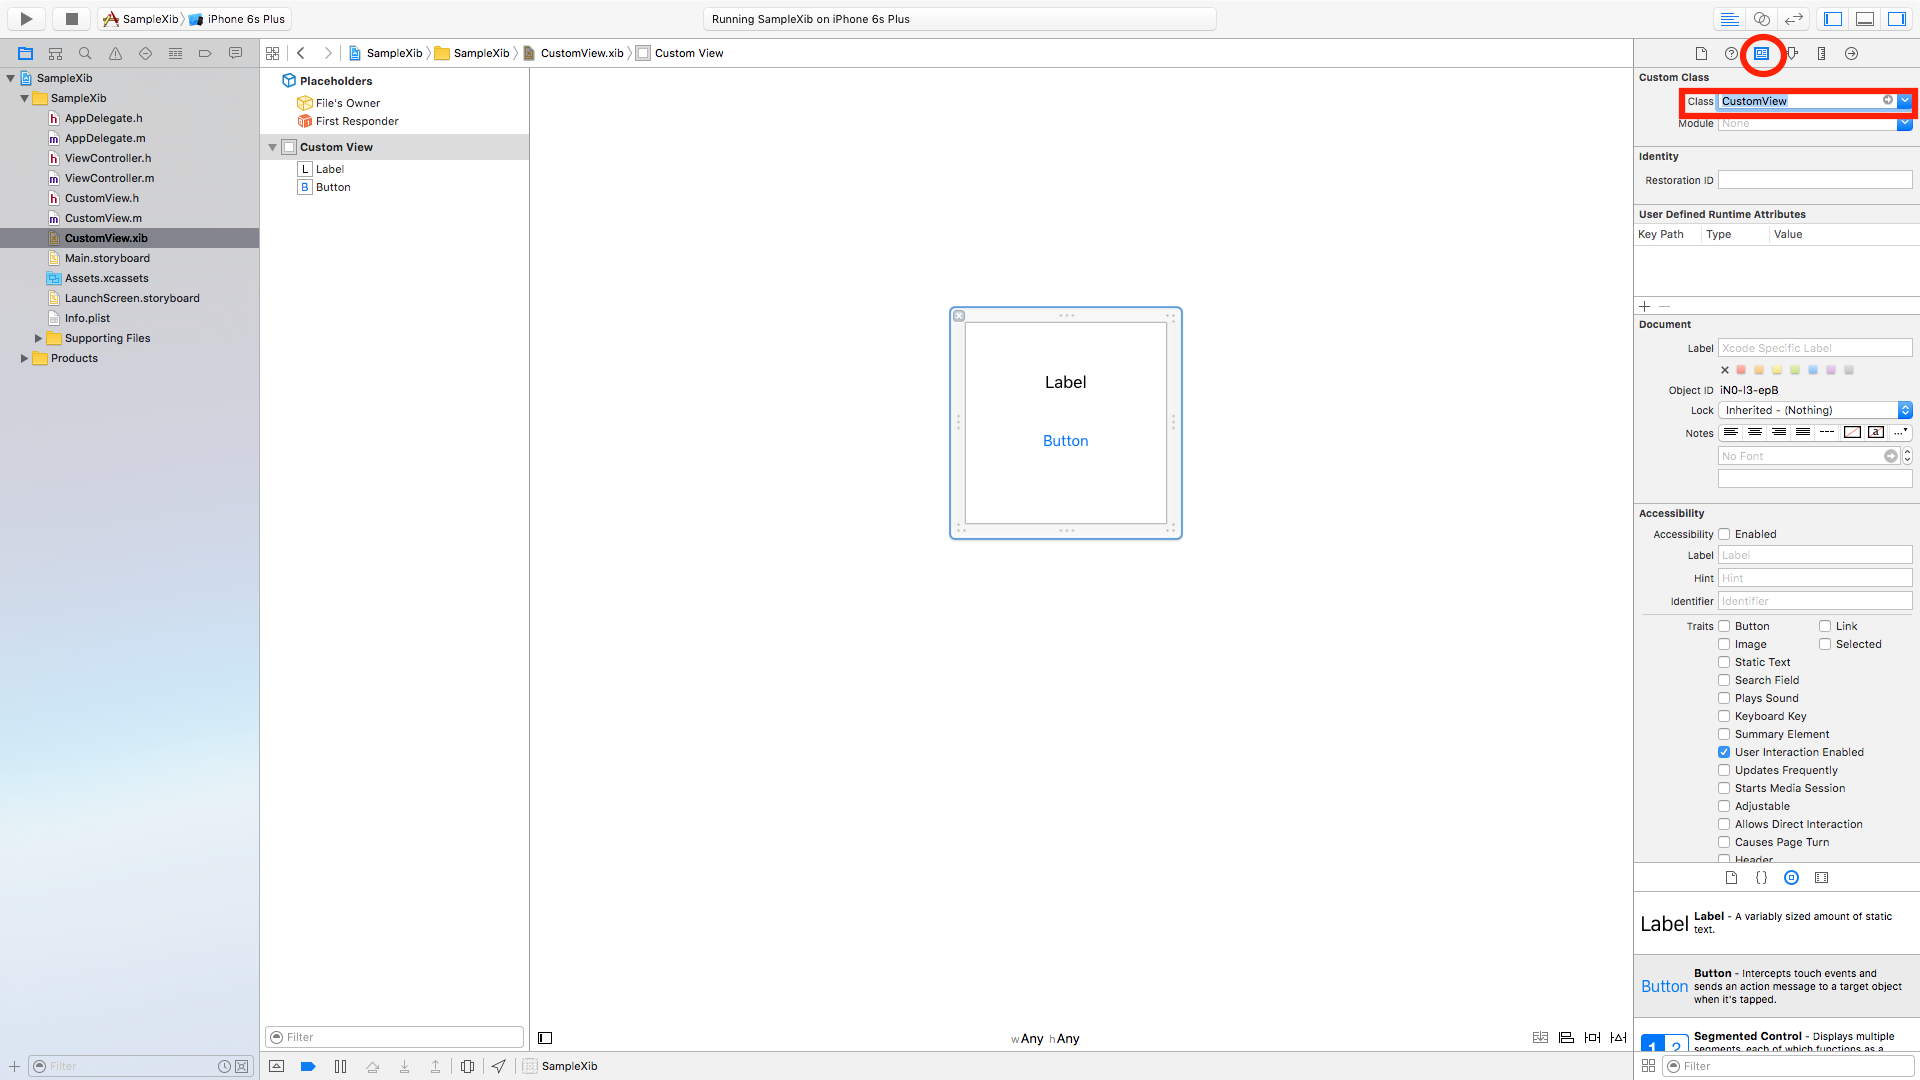Select Main.storyboard in the project navigator
The width and height of the screenshot is (1920, 1080).
[105, 258]
